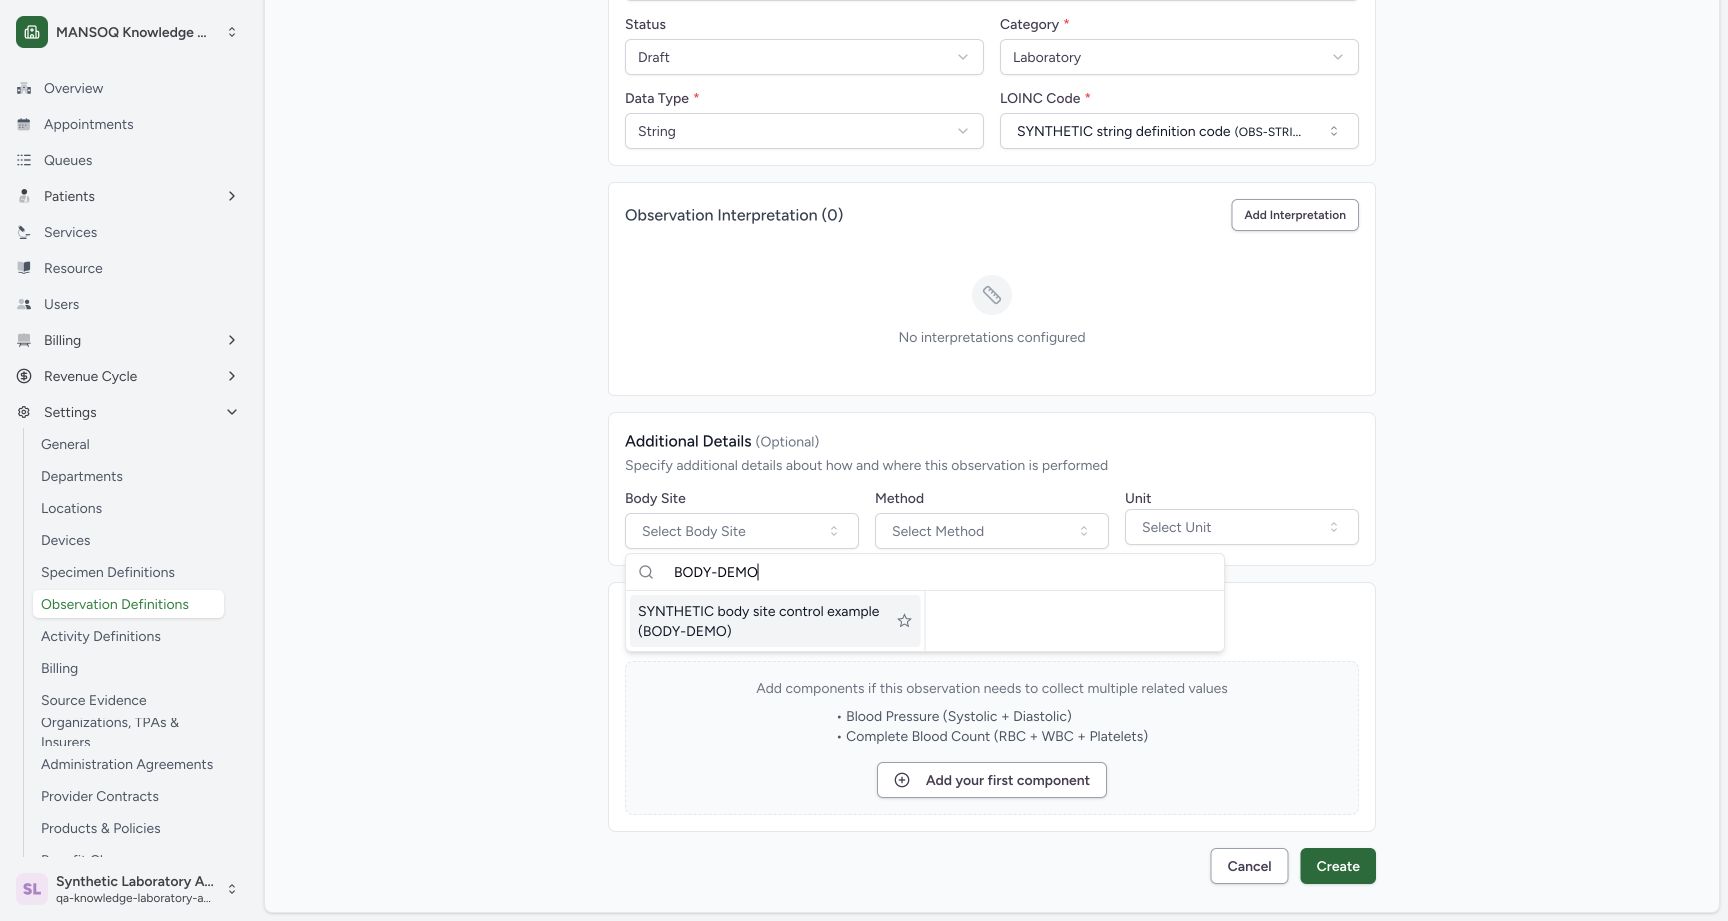Open the organization switcher arrows
The width and height of the screenshot is (1728, 921).
(x=232, y=32)
